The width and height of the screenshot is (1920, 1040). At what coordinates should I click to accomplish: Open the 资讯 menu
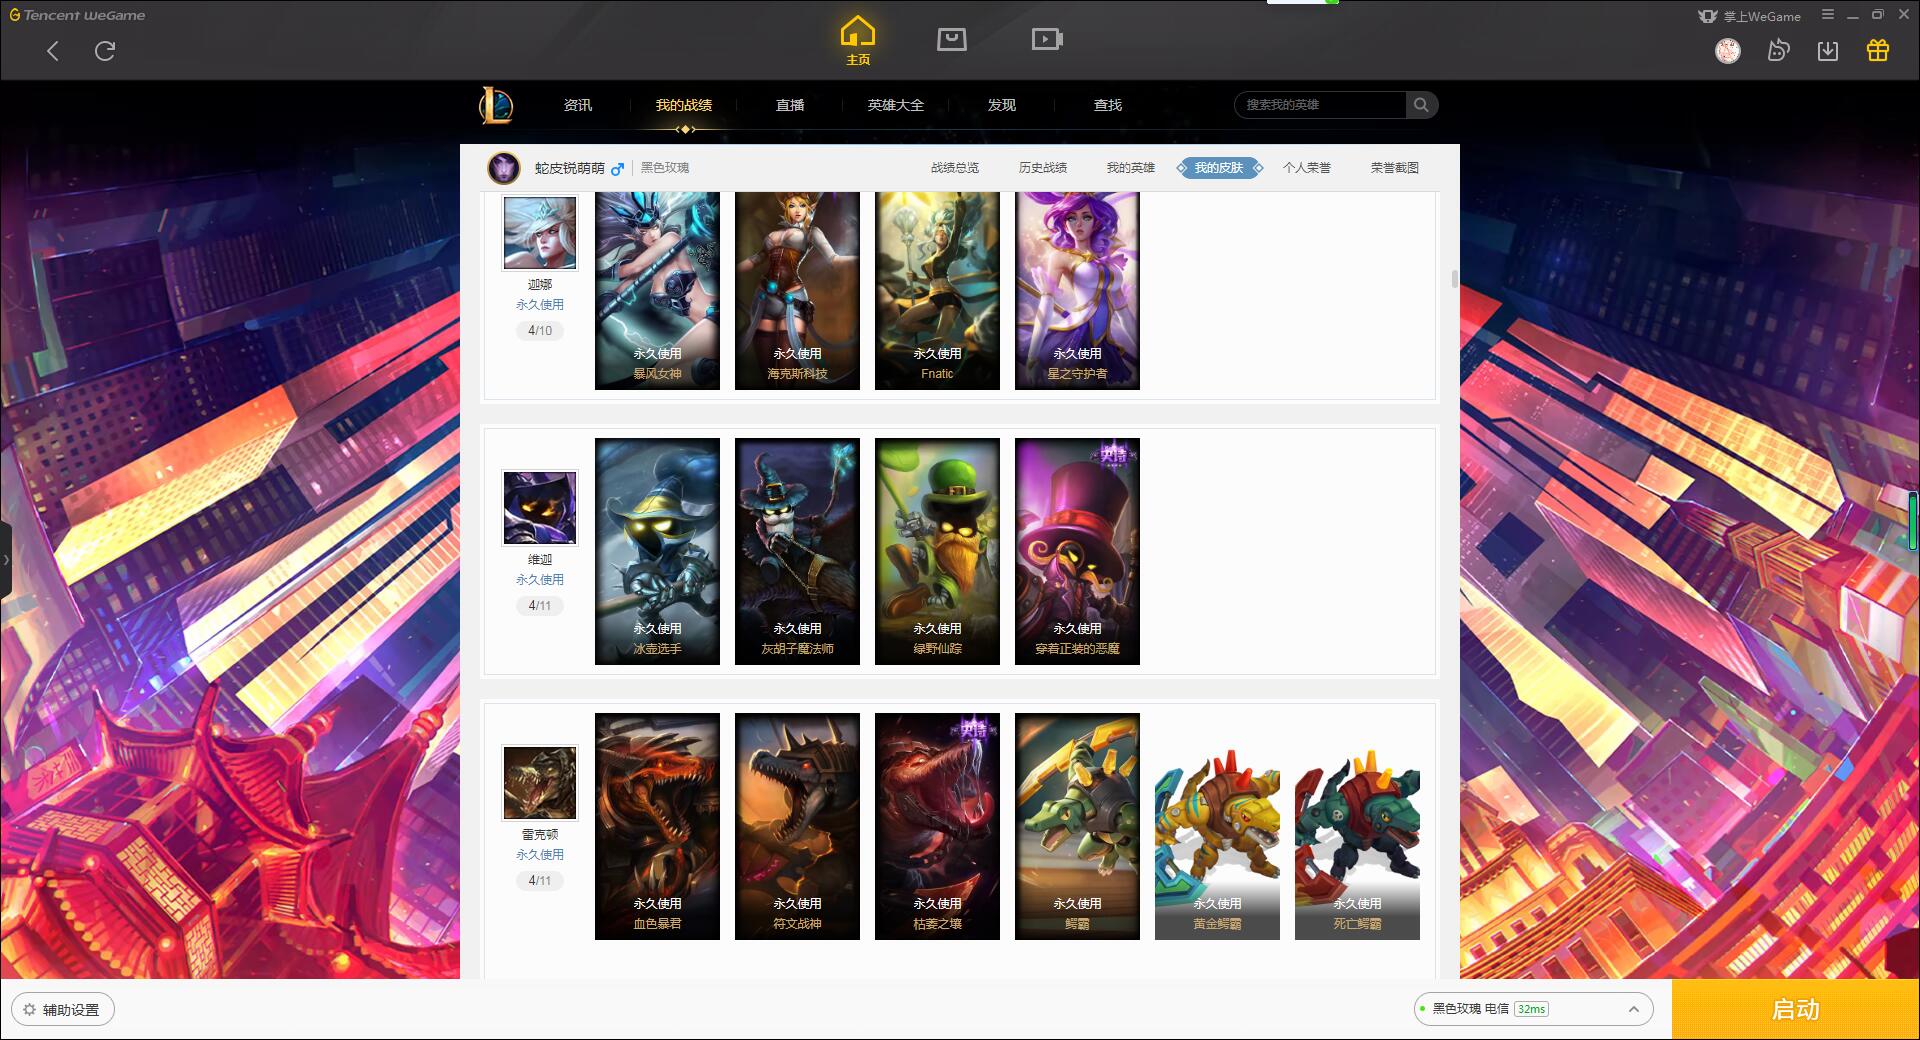pyautogui.click(x=578, y=105)
